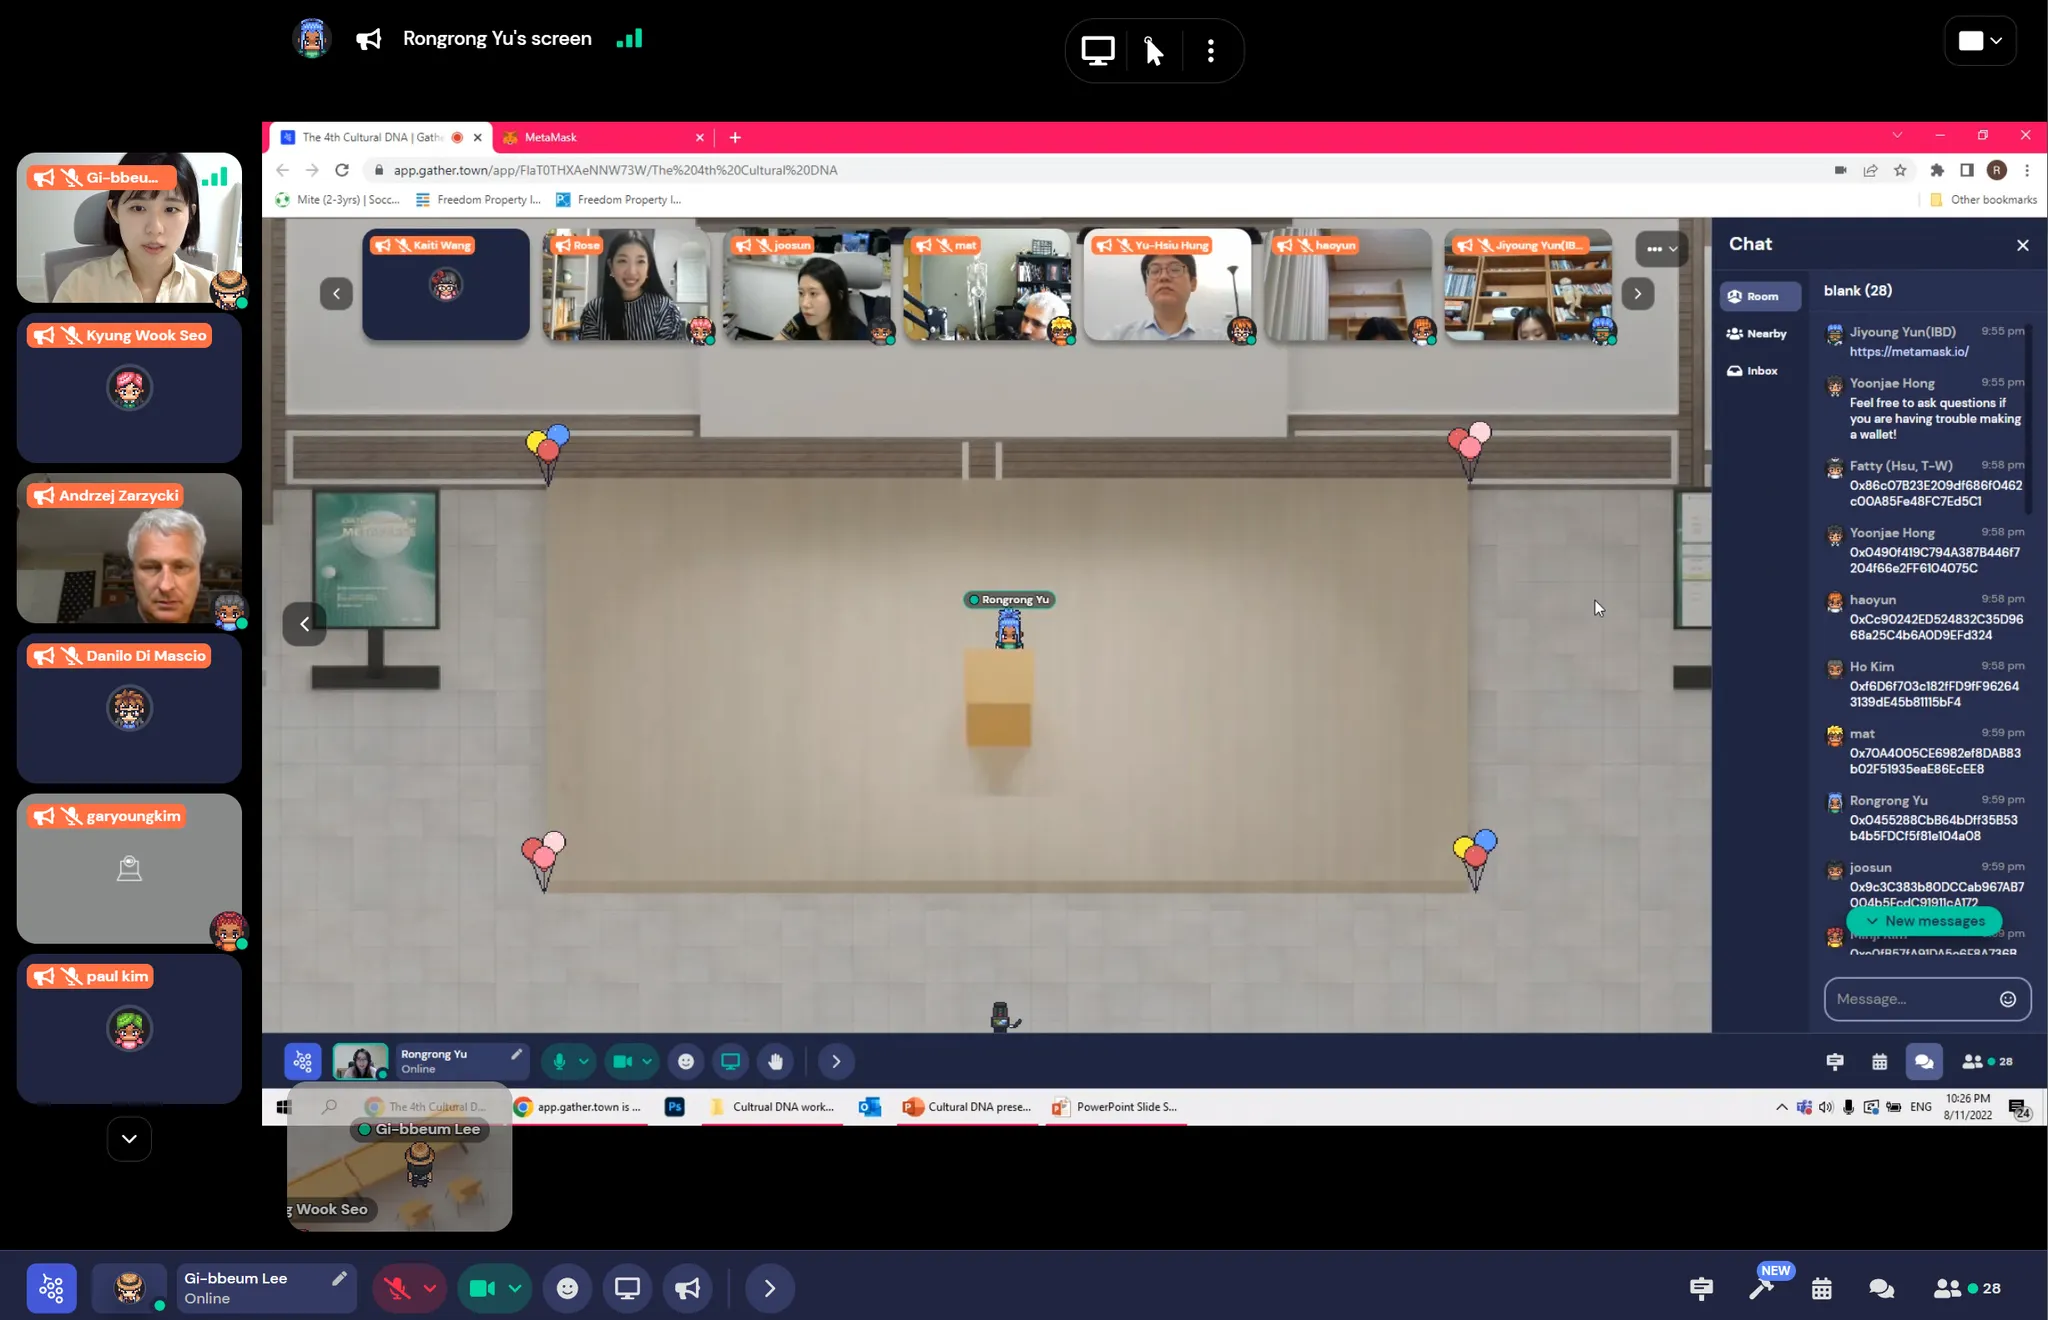Open participants list showing 28
The width and height of the screenshot is (2048, 1320).
[1967, 1288]
